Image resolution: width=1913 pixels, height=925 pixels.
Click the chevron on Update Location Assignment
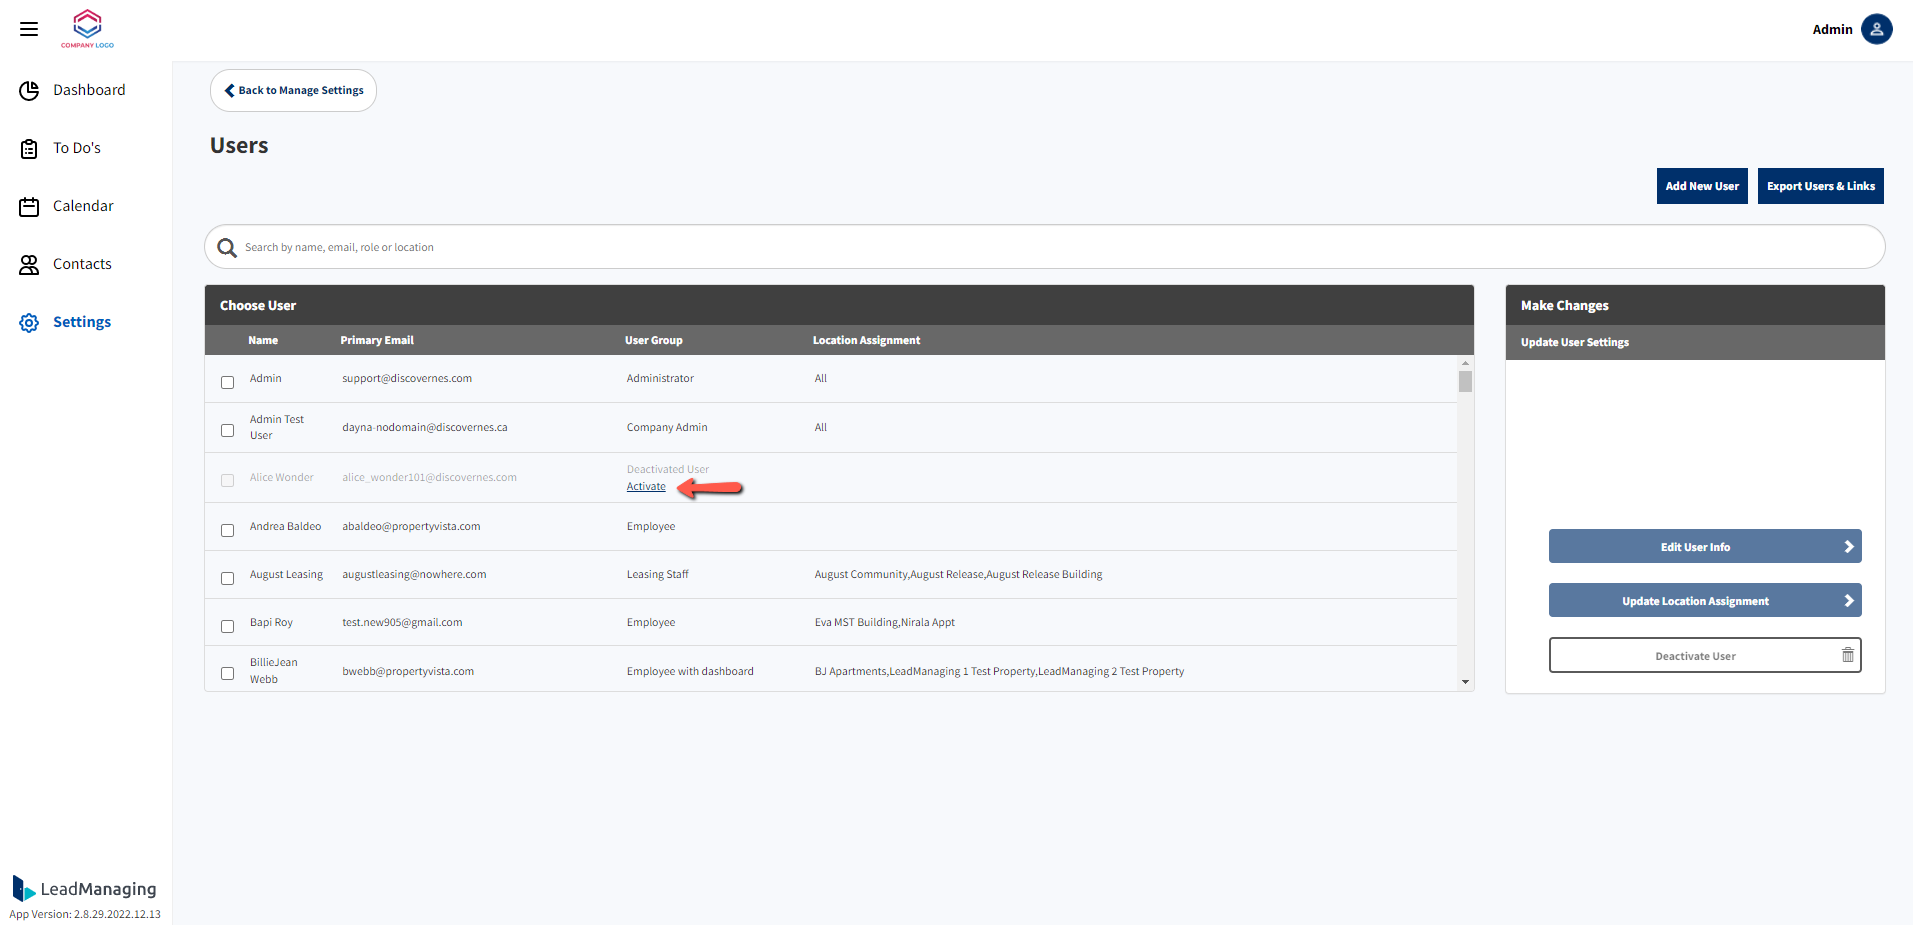(x=1849, y=601)
